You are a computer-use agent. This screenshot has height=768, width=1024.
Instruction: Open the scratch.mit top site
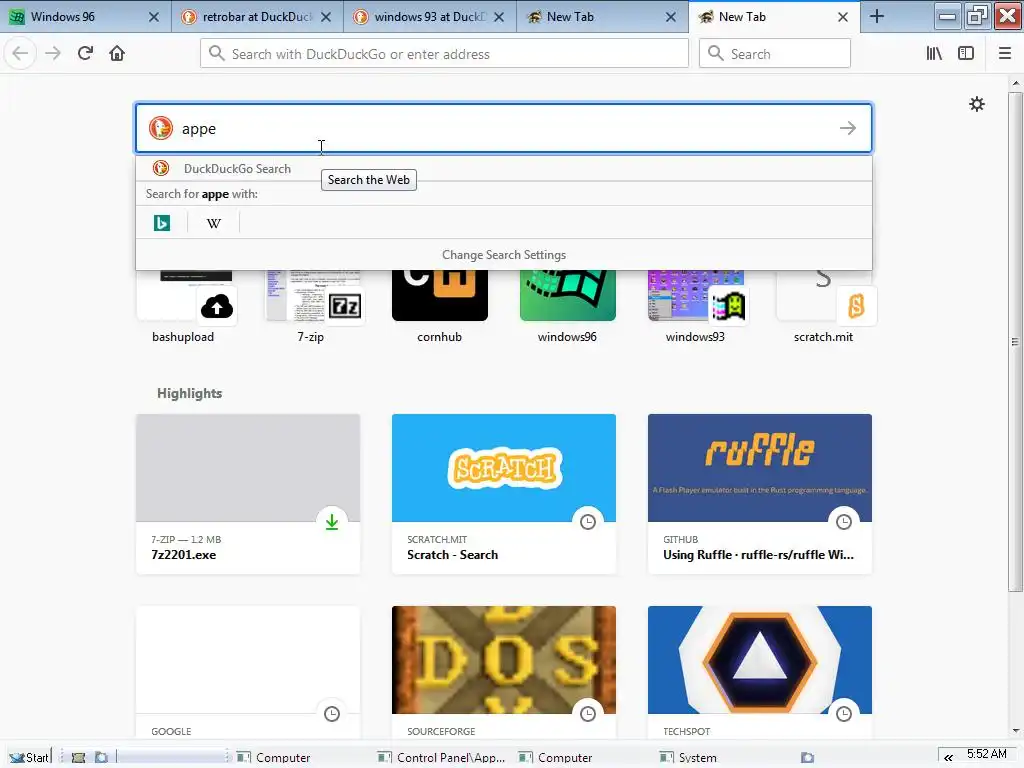823,307
